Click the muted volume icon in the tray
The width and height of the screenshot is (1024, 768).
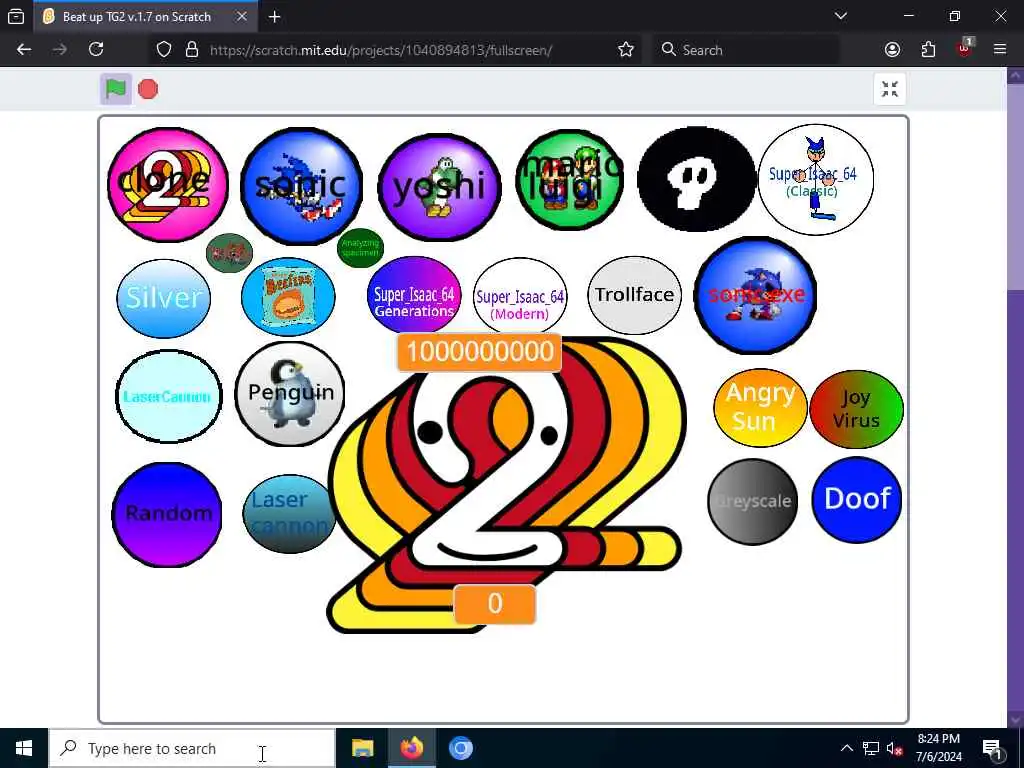pyautogui.click(x=895, y=748)
